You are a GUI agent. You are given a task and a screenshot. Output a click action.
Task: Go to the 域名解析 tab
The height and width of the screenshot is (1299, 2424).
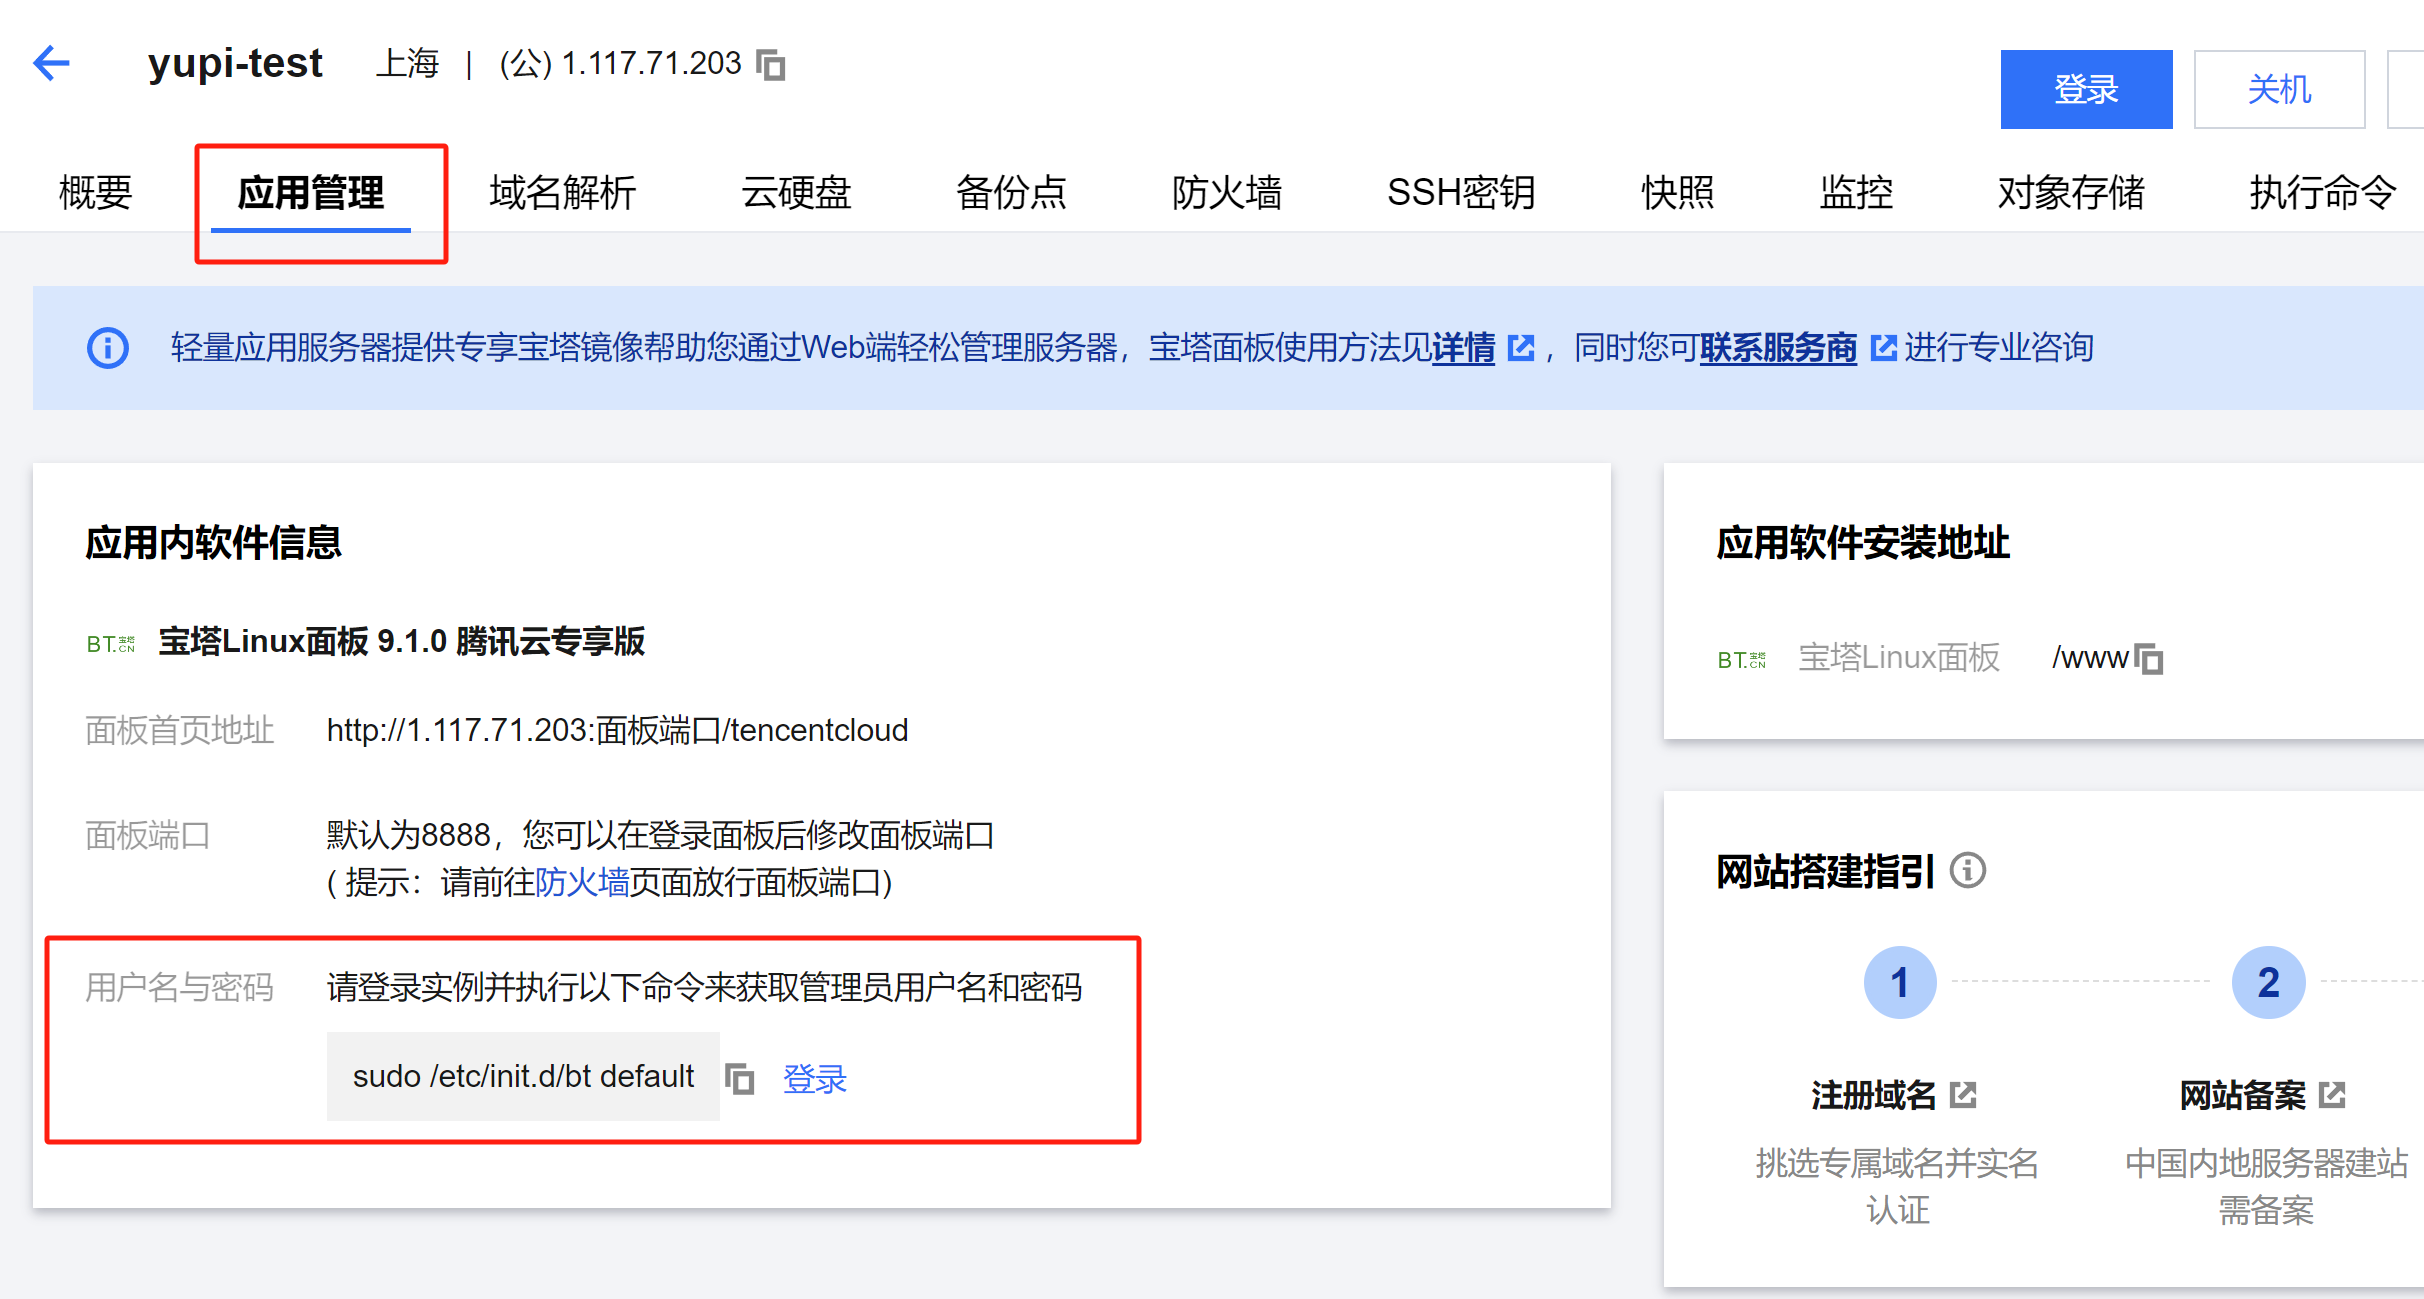(562, 192)
